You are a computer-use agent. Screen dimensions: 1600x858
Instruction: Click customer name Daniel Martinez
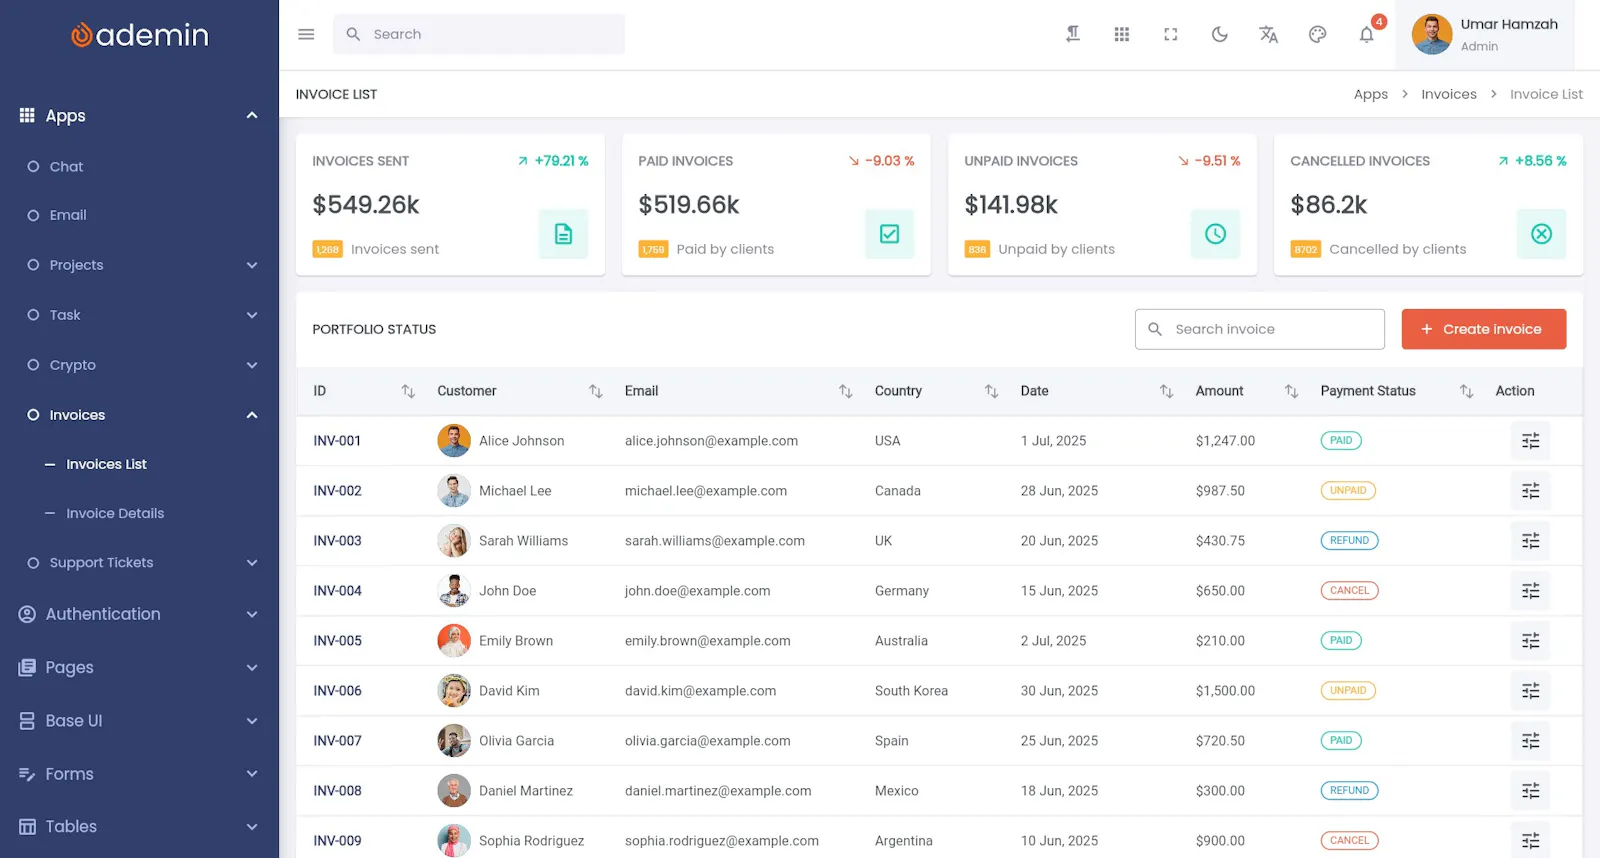click(x=526, y=791)
